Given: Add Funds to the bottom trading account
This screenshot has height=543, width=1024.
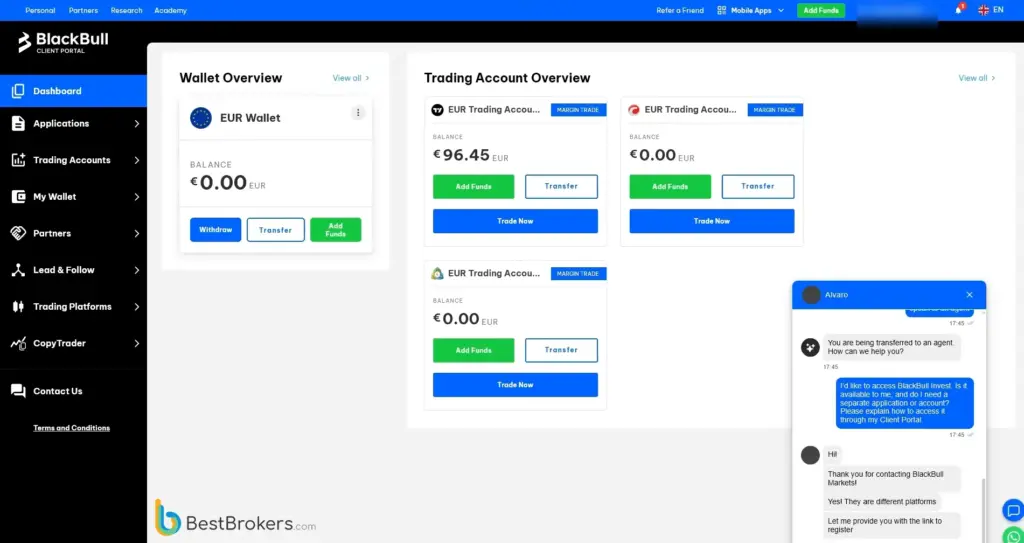Looking at the screenshot, I should [473, 350].
